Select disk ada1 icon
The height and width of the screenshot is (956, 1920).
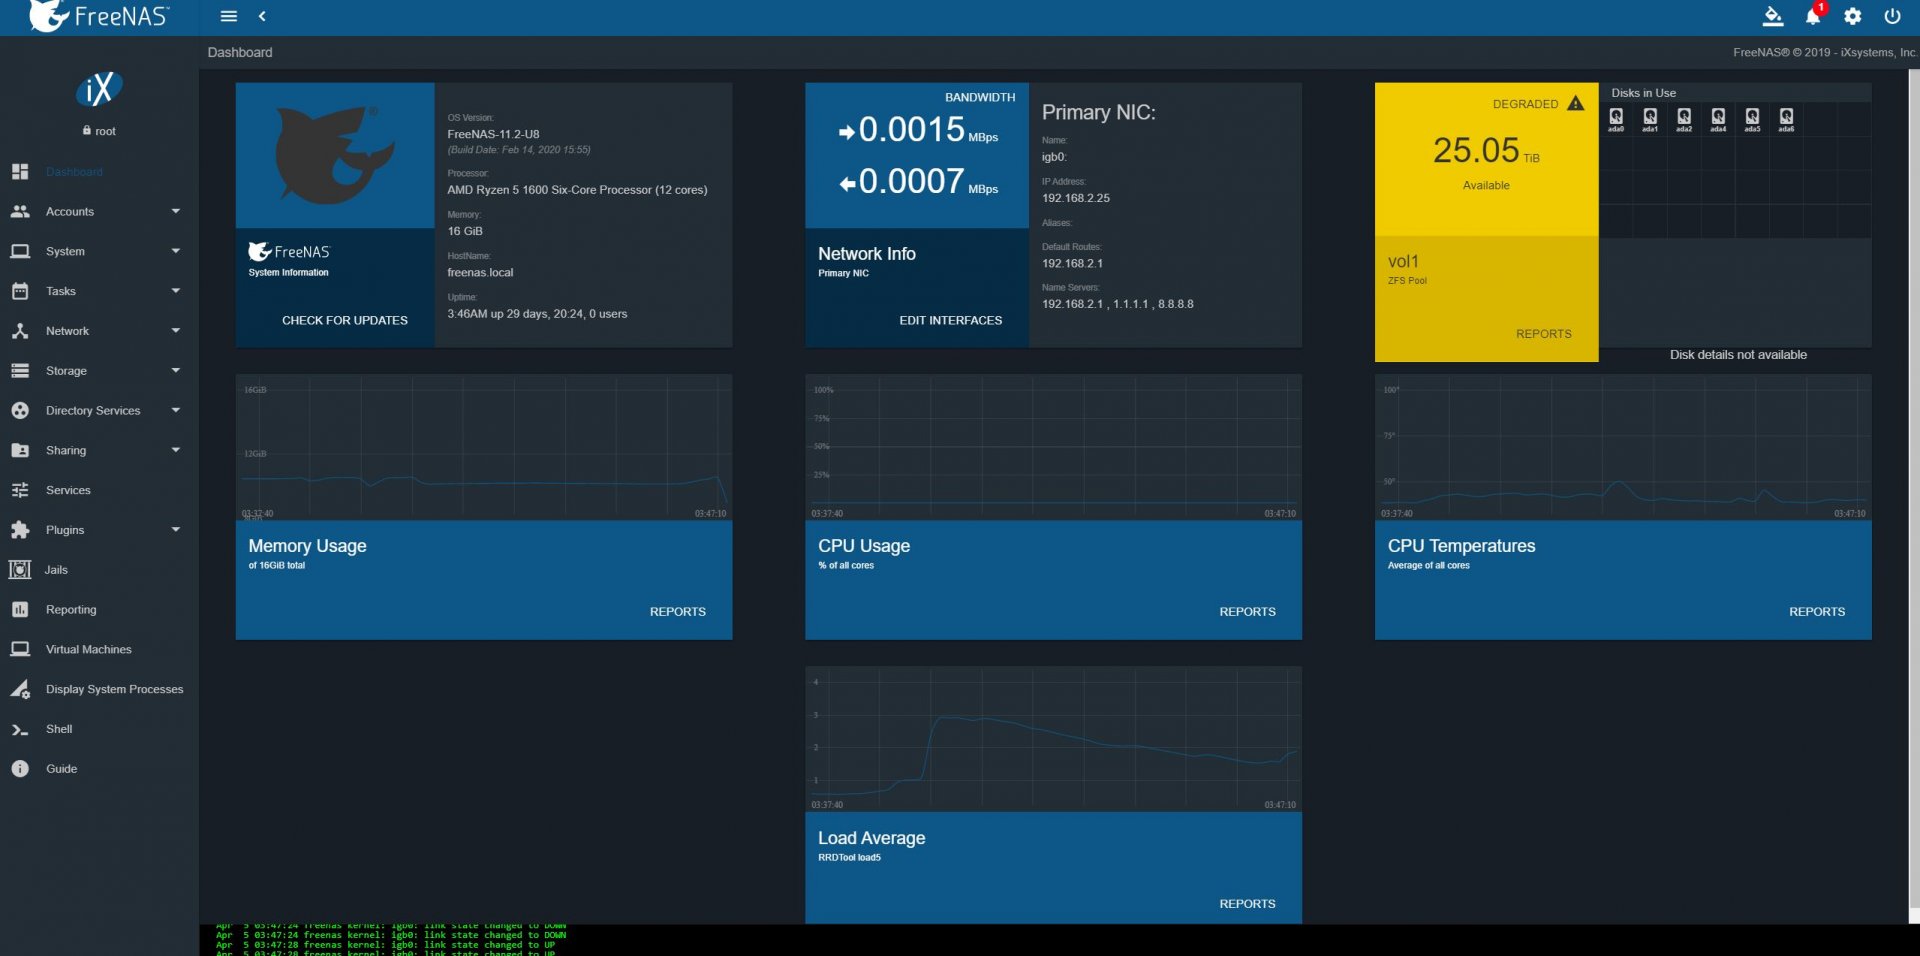(x=1650, y=119)
